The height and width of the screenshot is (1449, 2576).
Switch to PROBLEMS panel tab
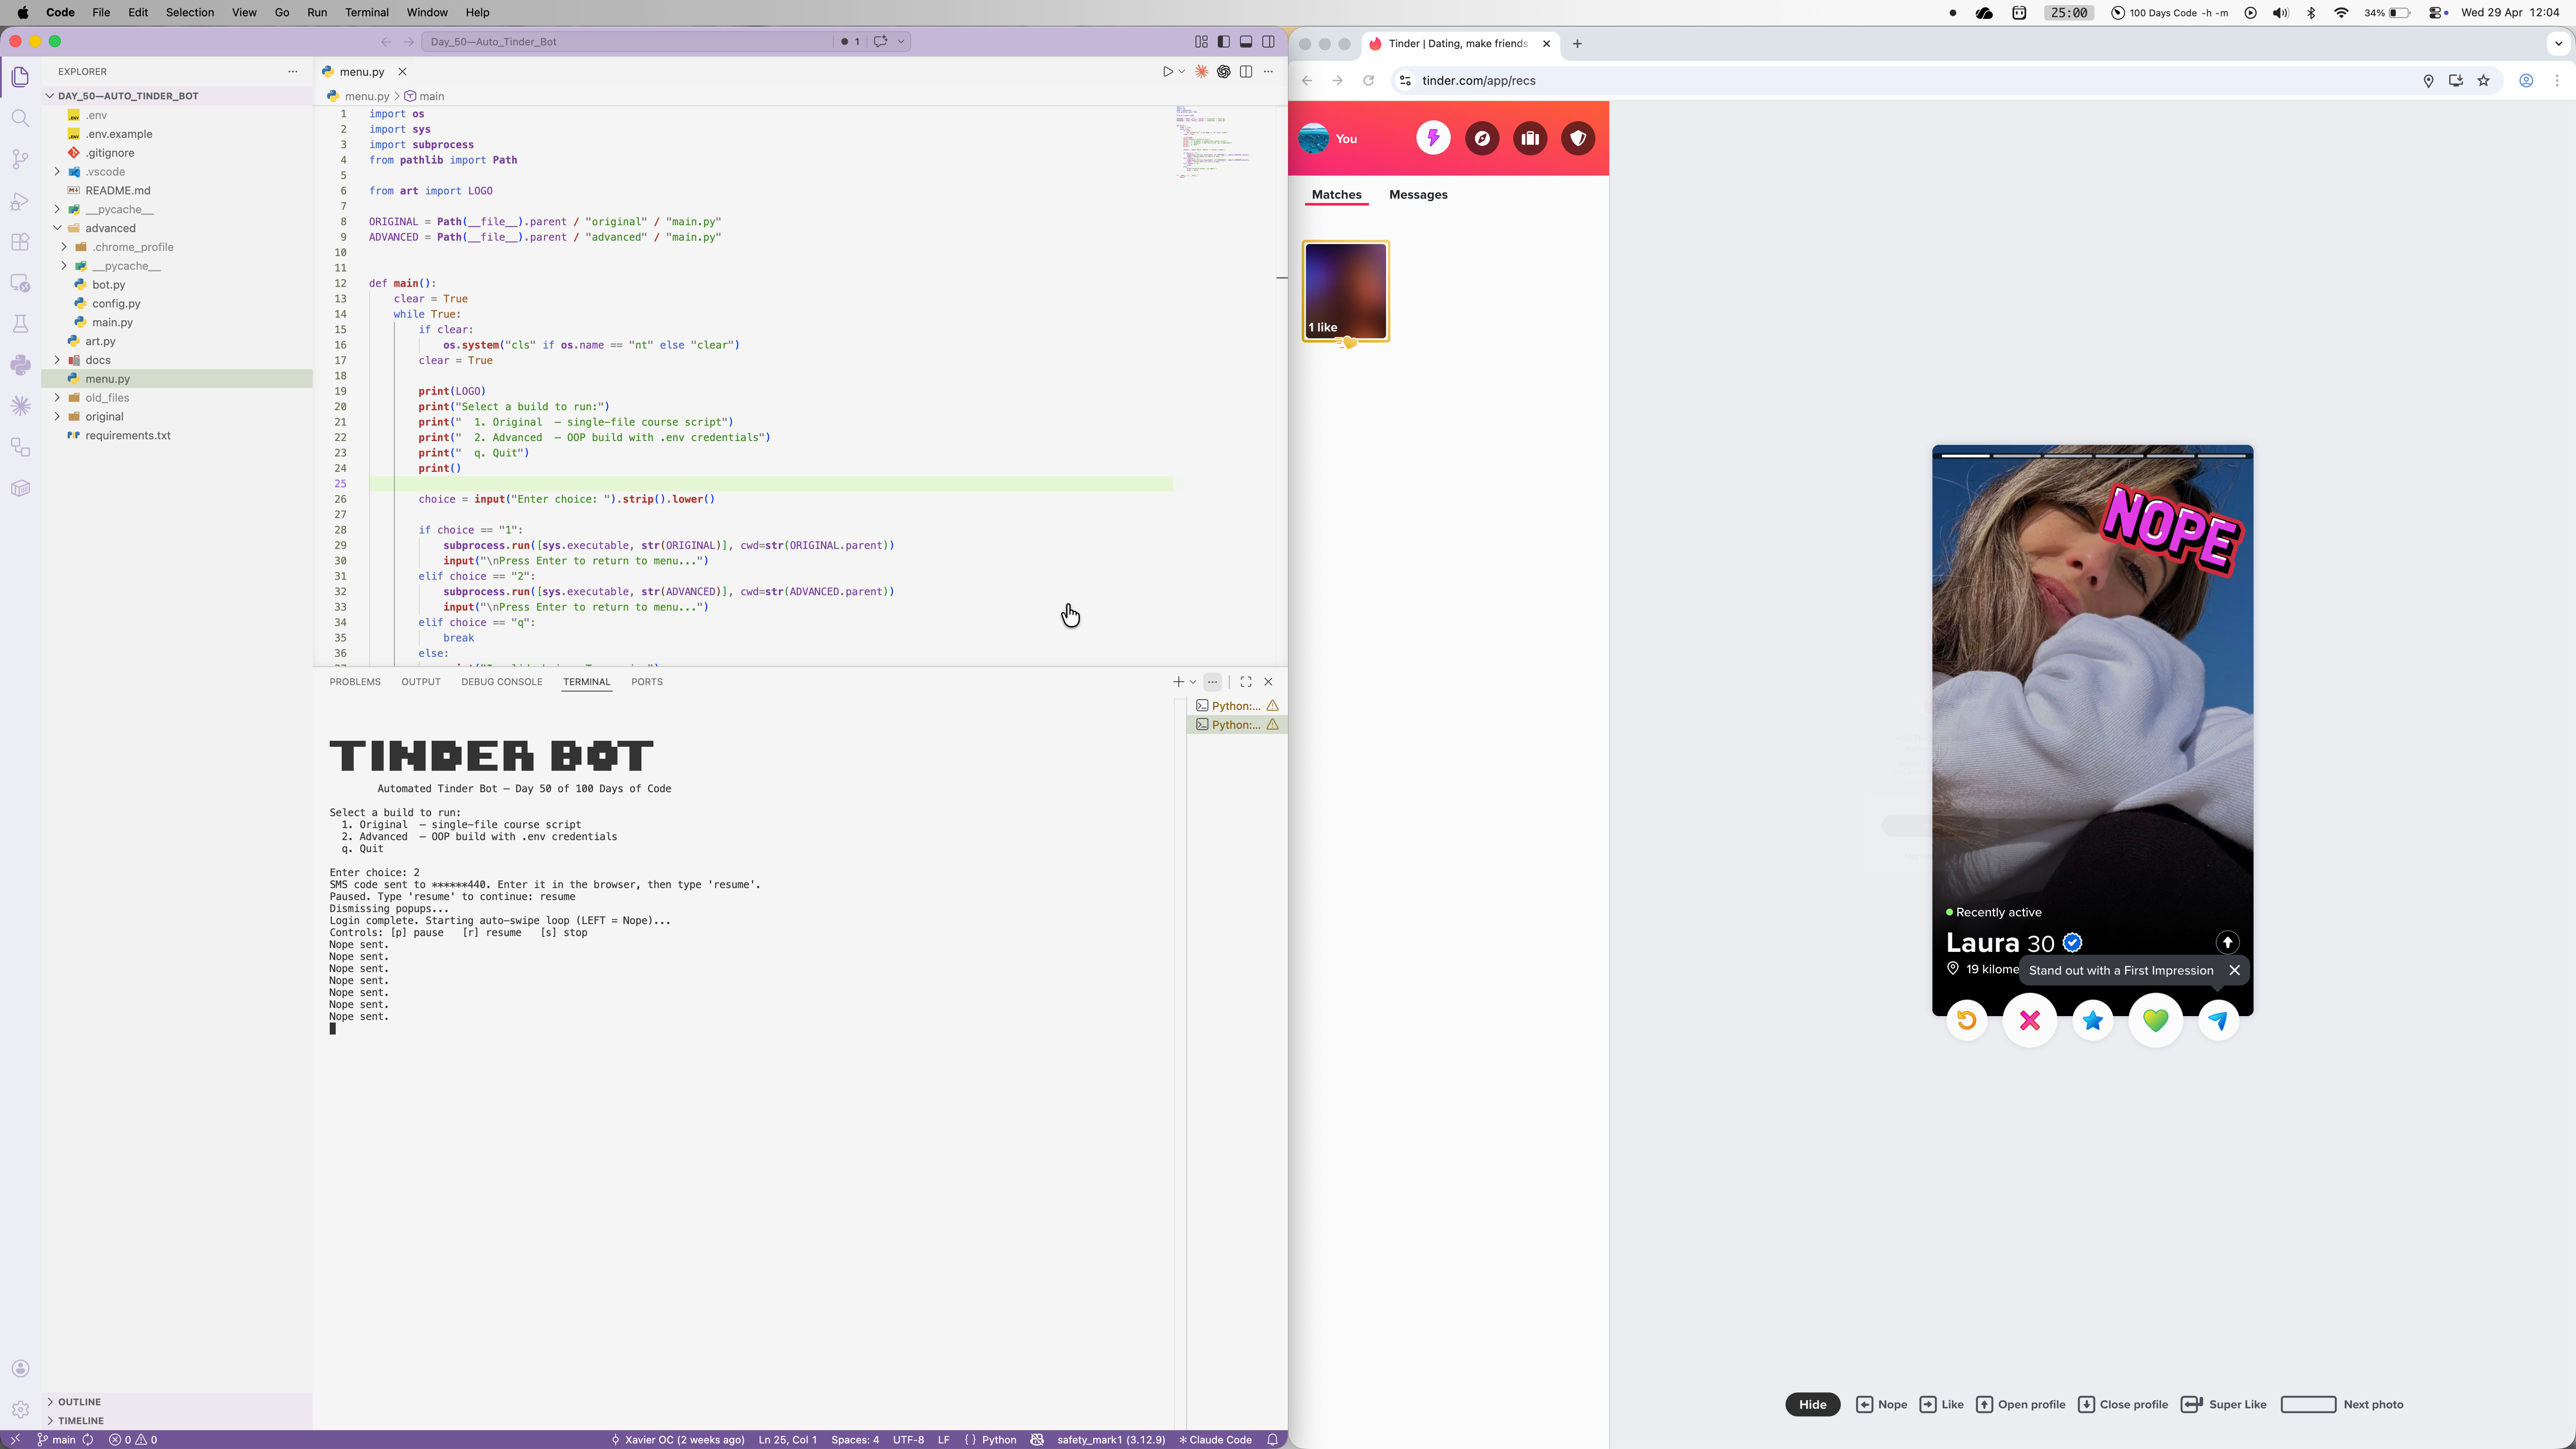click(x=355, y=682)
